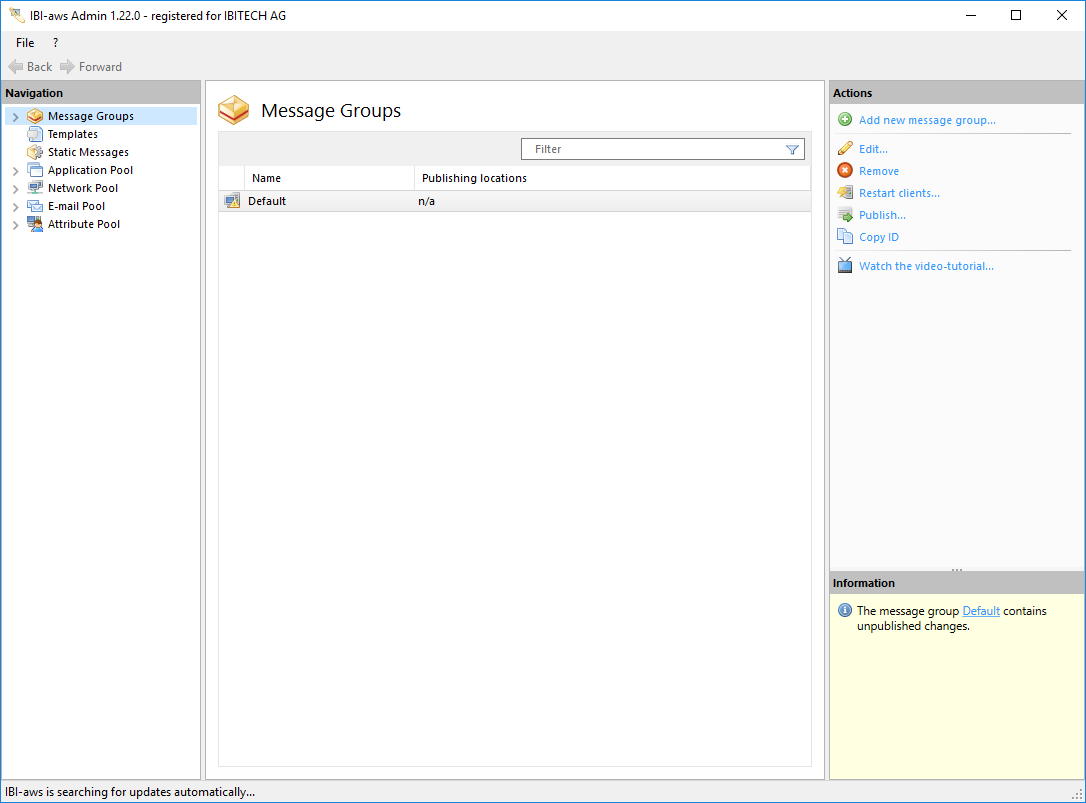Expand the Message Groups tree node
This screenshot has height=803, width=1086.
(15, 117)
